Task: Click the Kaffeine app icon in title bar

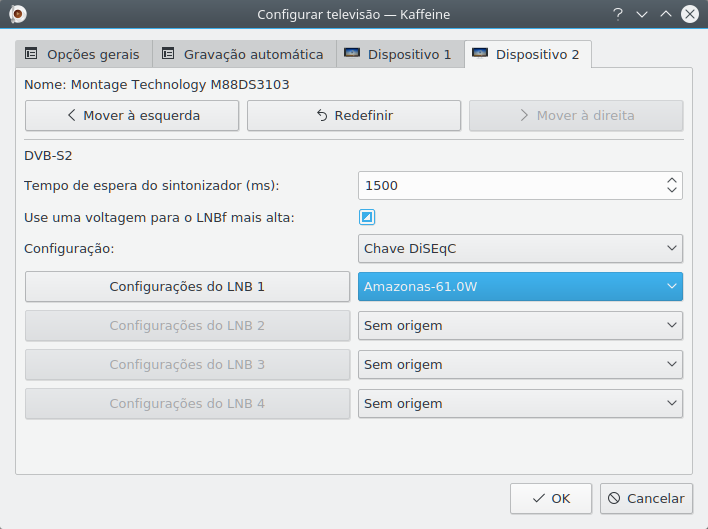Action: tap(18, 14)
